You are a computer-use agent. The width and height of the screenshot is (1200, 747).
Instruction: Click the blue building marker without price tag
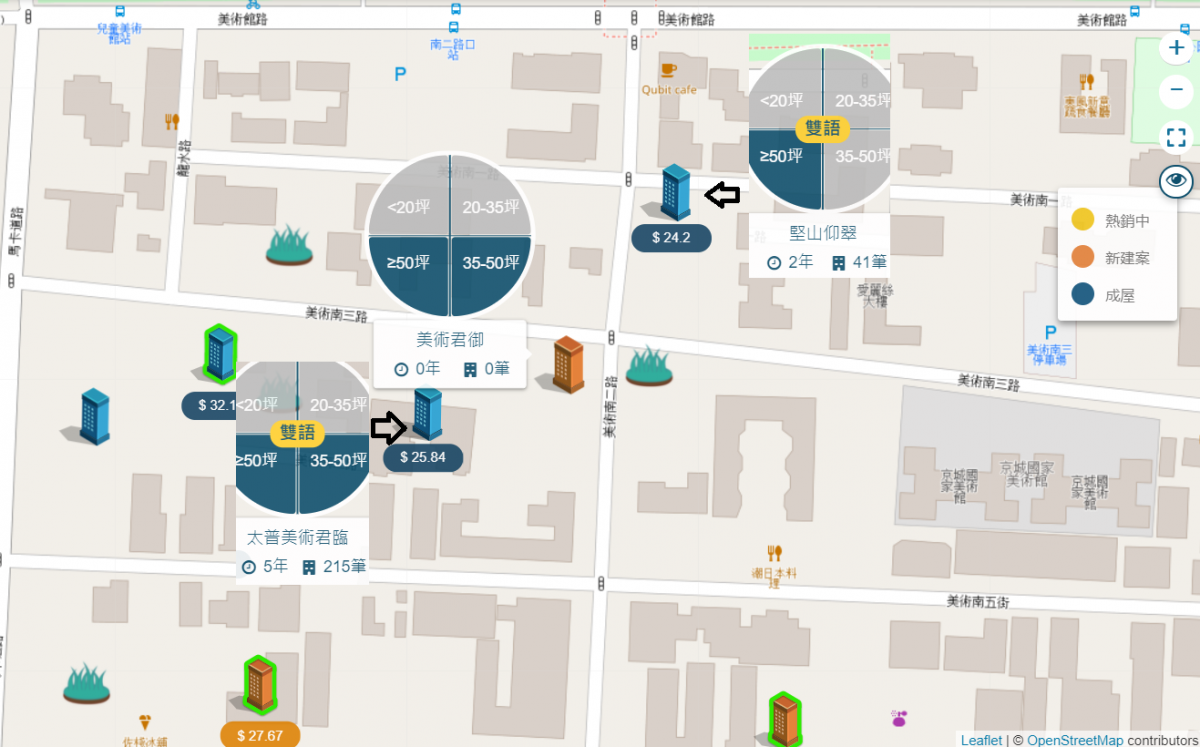(95, 416)
